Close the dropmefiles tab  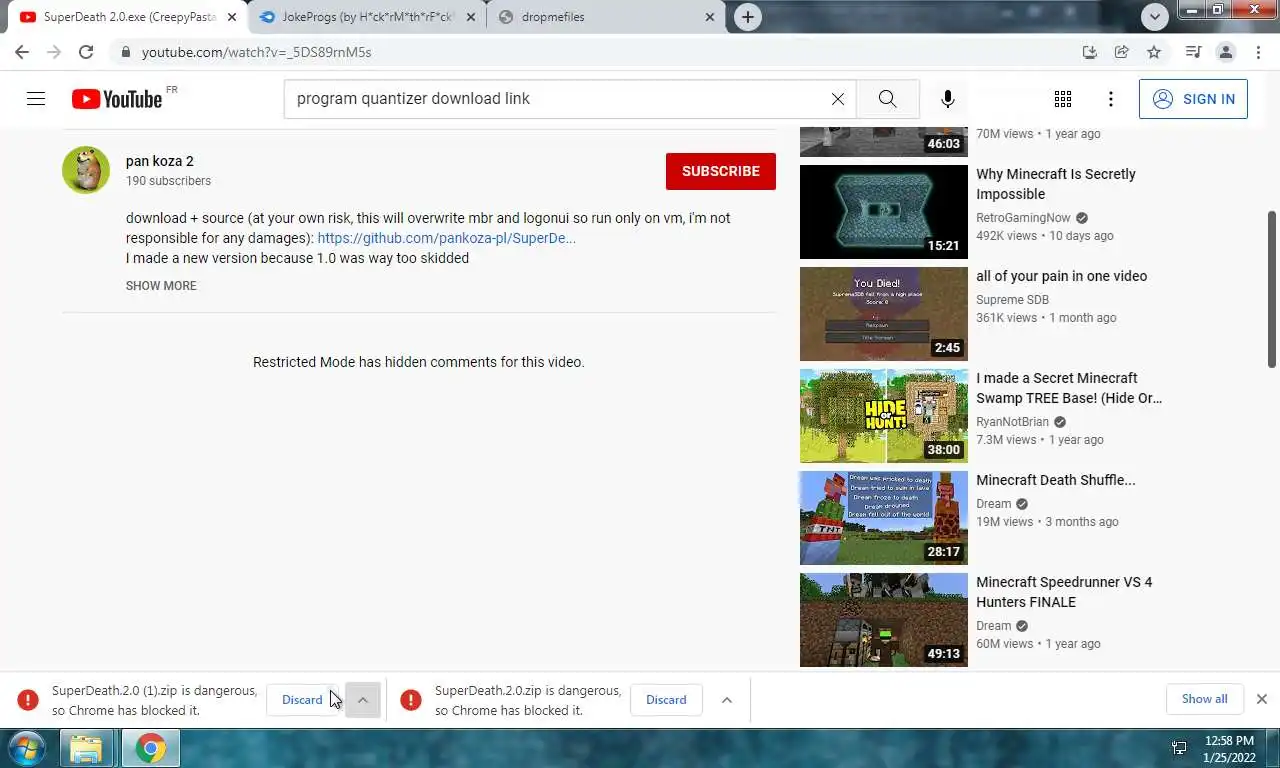[x=711, y=17]
